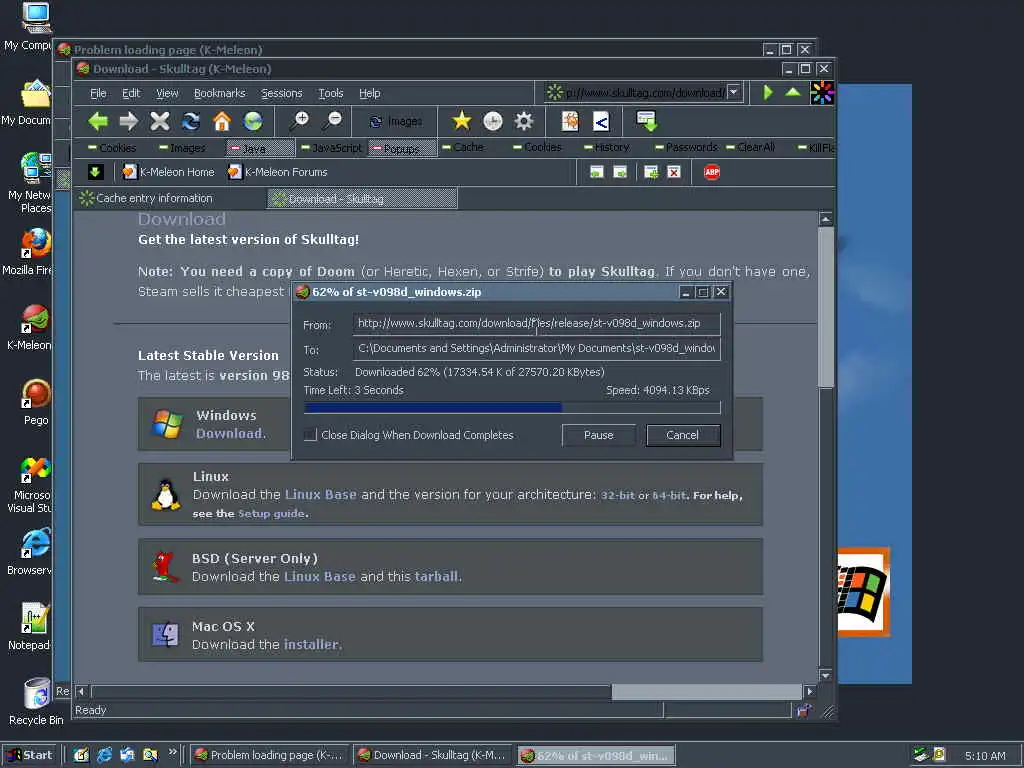This screenshot has height=768, width=1024.
Task: Open the Edit menu
Action: pos(131,93)
